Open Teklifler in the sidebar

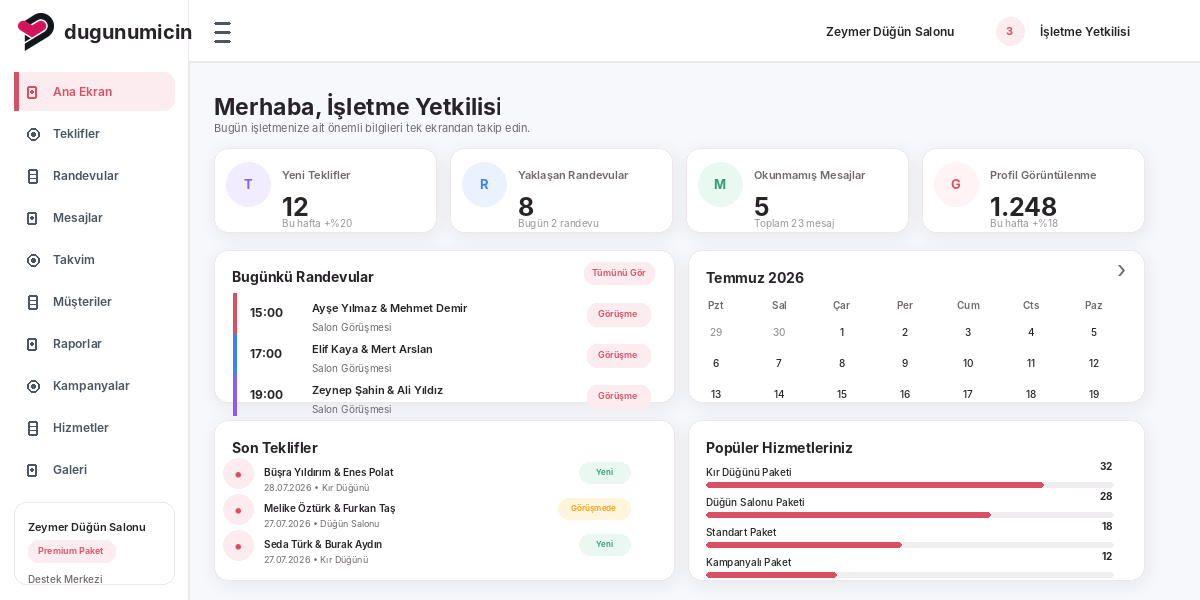coord(95,134)
